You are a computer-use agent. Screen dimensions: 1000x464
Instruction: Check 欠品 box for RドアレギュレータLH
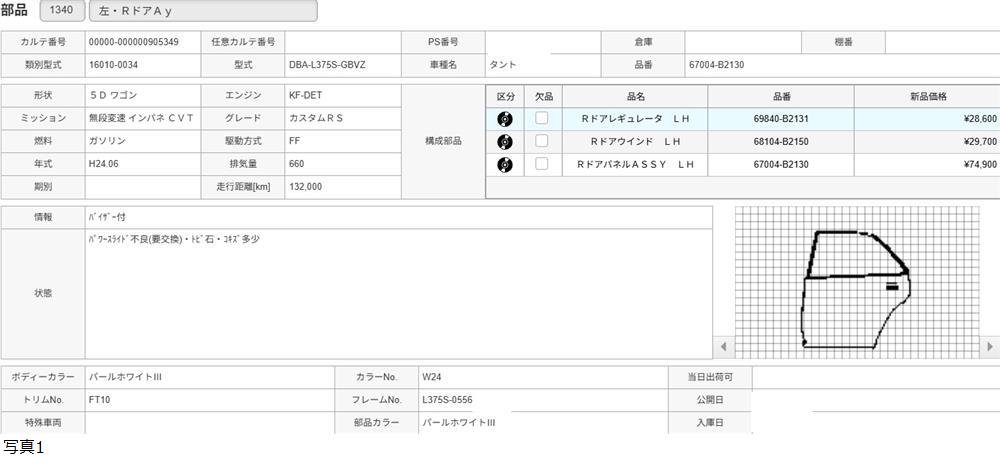[542, 119]
